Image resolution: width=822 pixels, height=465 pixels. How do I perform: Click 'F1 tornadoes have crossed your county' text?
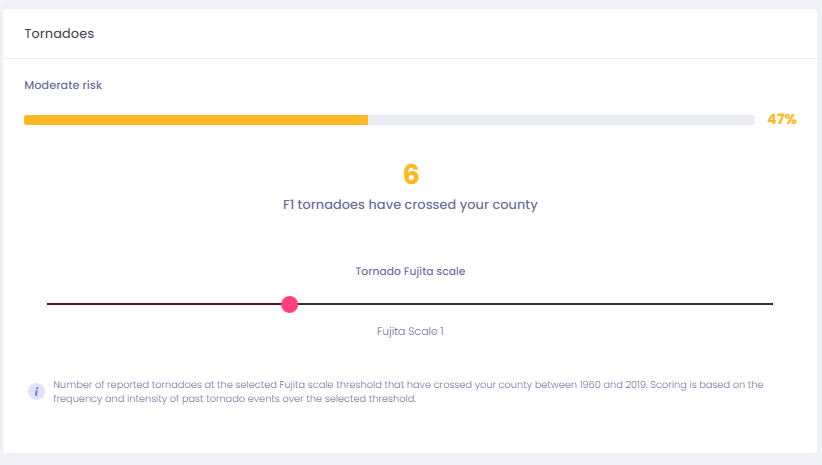coord(410,204)
